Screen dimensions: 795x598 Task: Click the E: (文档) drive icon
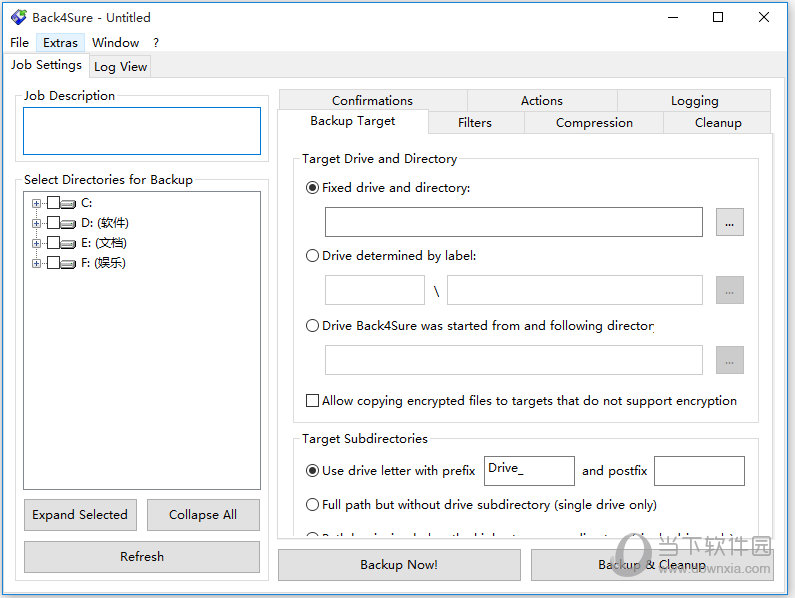point(68,243)
